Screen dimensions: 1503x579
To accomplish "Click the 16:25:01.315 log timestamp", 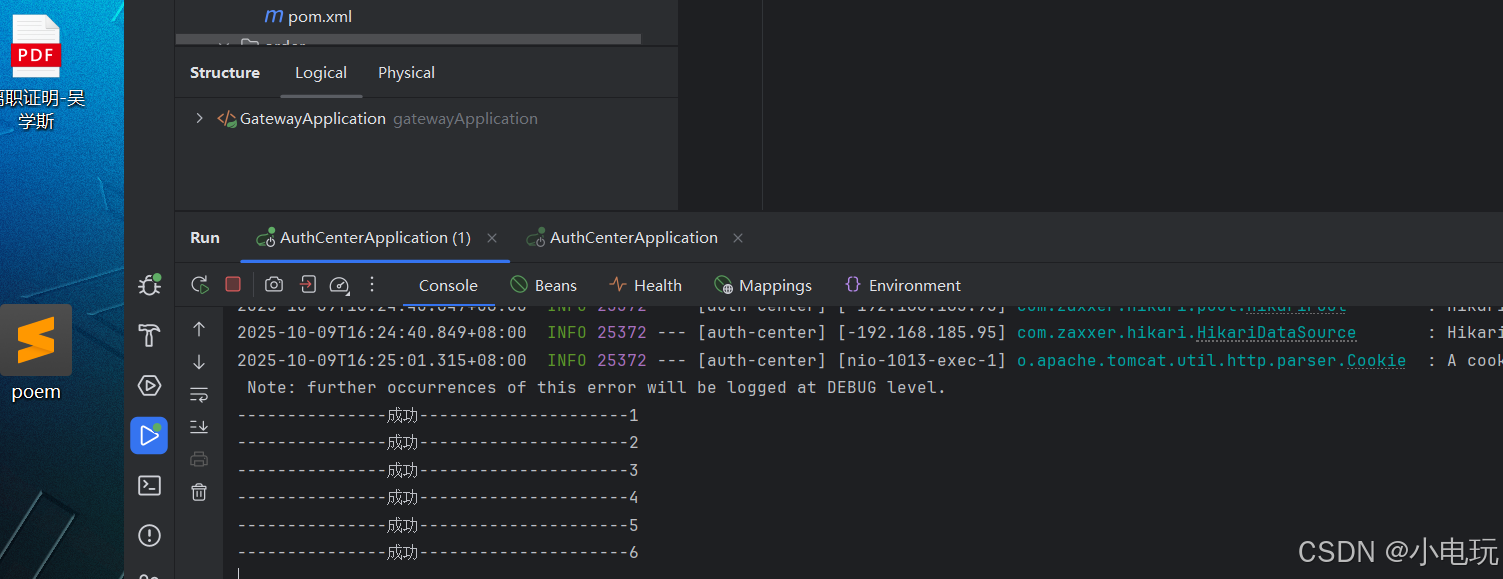I will tap(382, 361).
